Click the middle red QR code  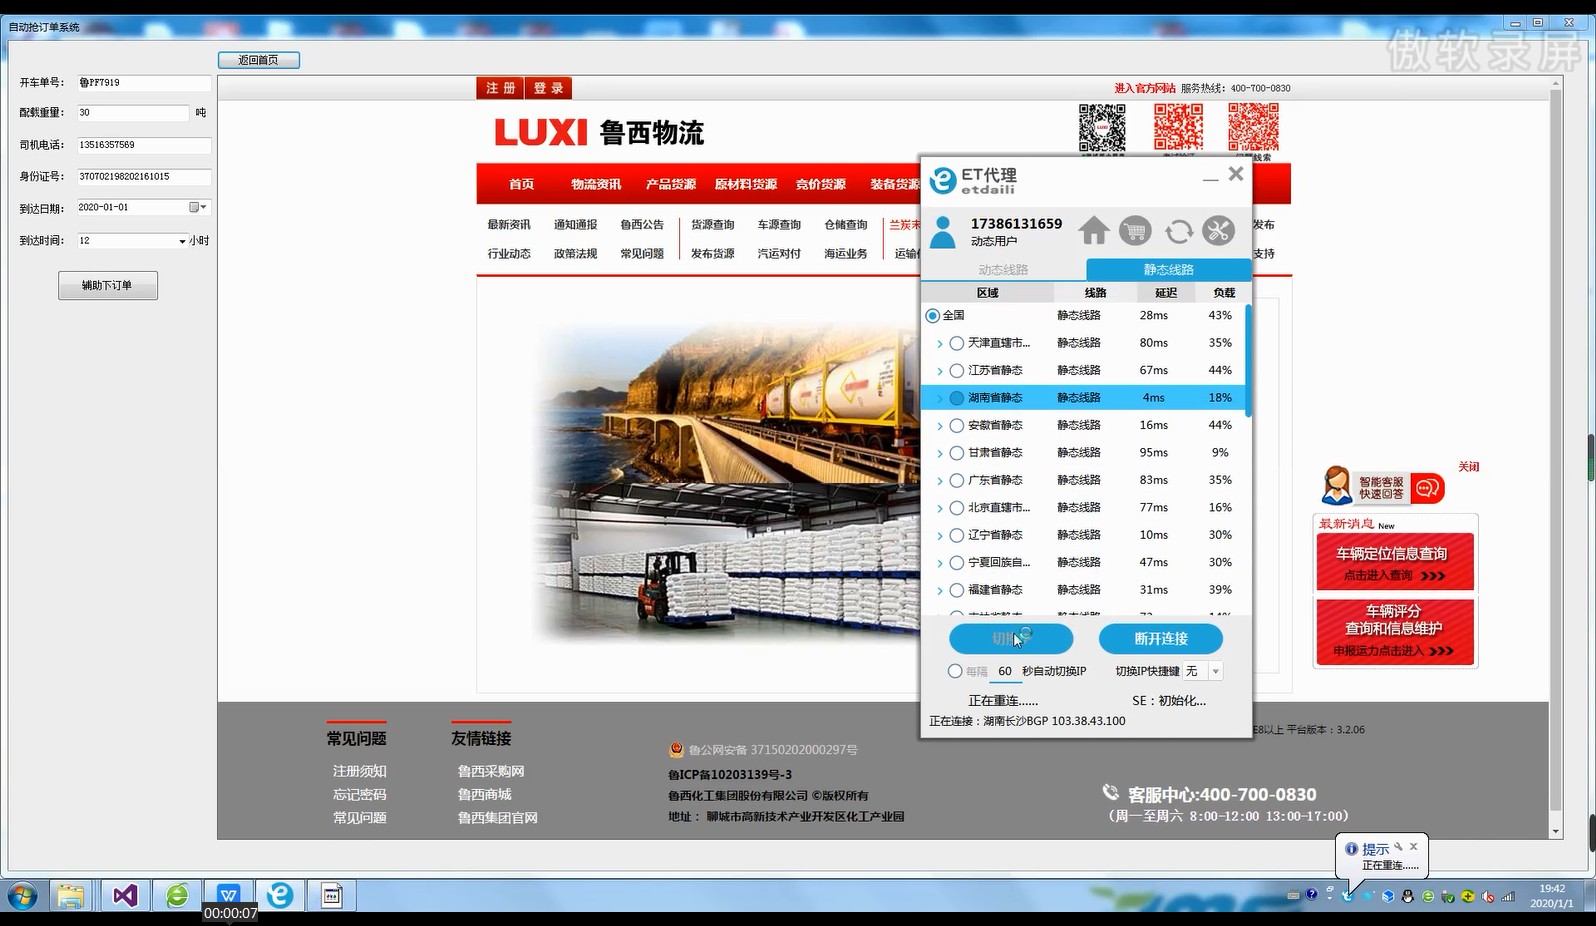tap(1178, 127)
